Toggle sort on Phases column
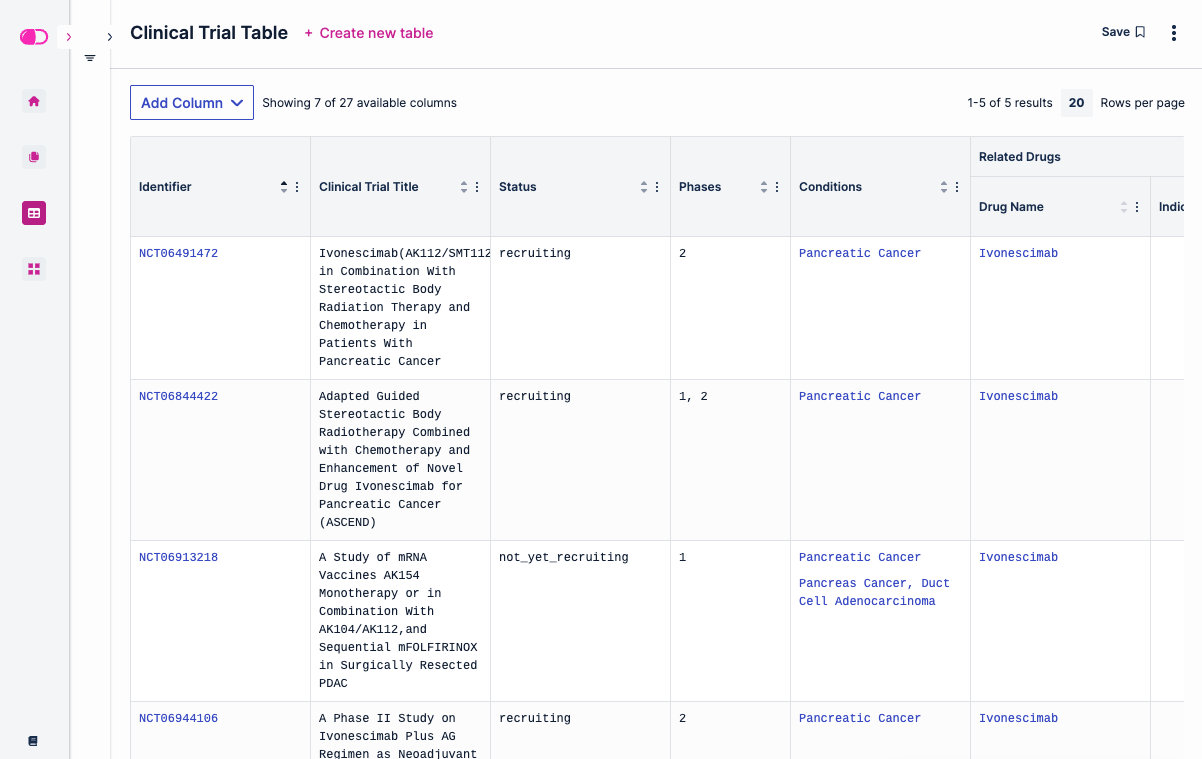1202x759 pixels. tap(764, 187)
